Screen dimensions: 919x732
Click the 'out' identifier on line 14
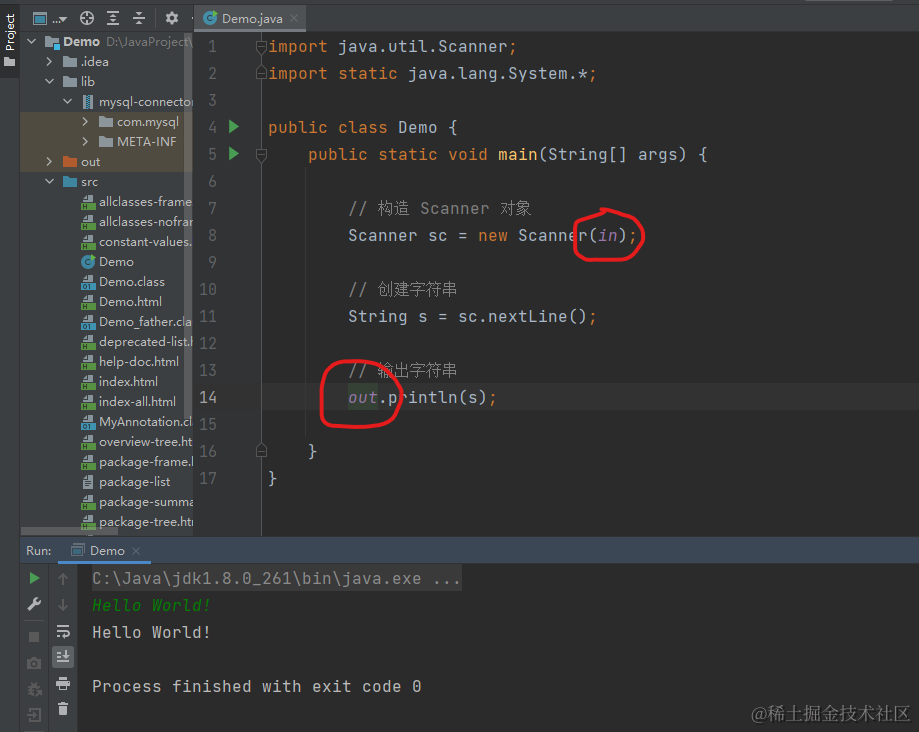[x=363, y=397]
